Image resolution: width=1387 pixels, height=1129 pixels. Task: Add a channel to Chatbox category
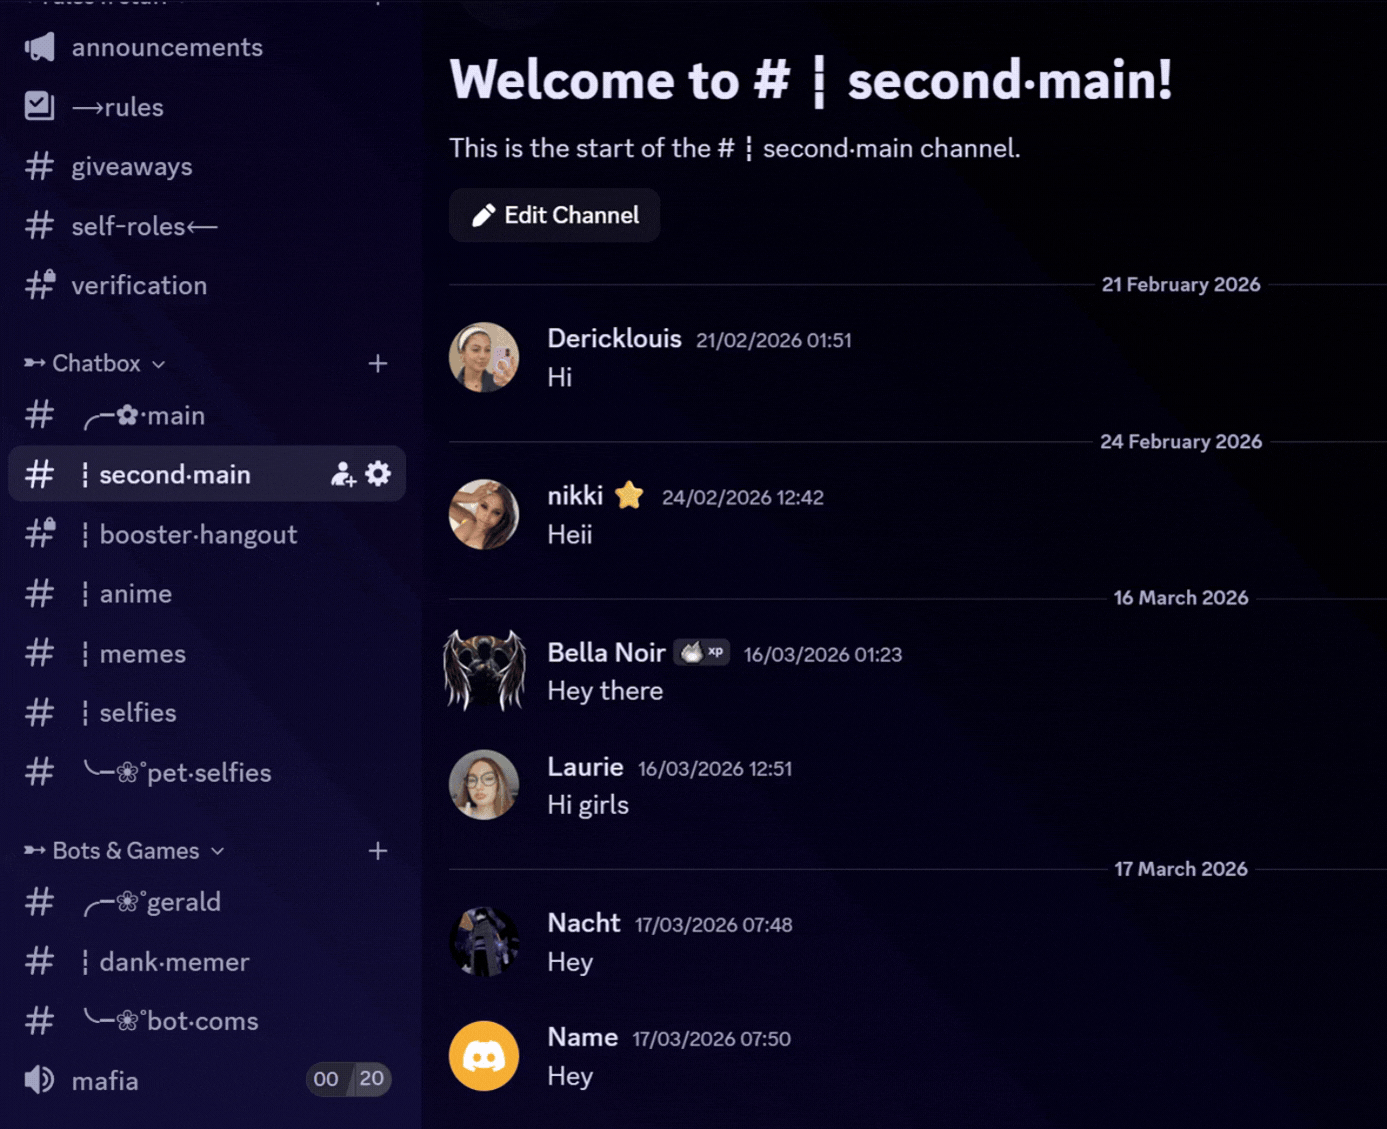pos(378,363)
